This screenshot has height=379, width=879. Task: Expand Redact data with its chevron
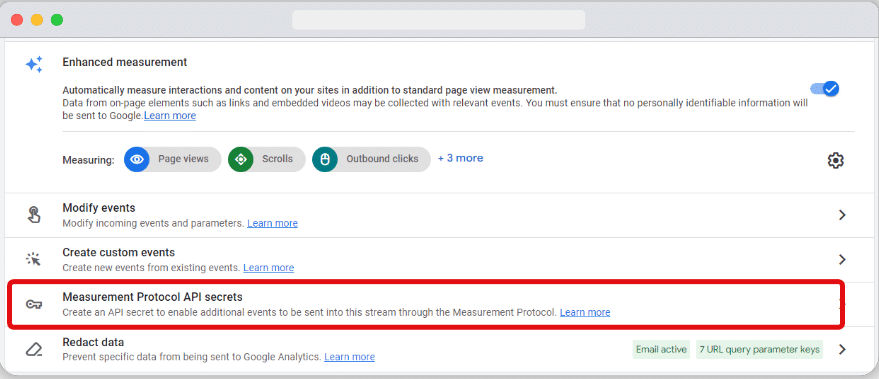coord(841,349)
